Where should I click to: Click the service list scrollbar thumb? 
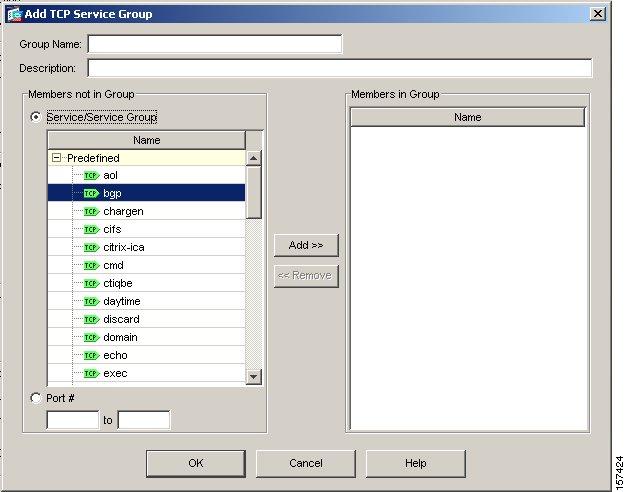click(254, 193)
